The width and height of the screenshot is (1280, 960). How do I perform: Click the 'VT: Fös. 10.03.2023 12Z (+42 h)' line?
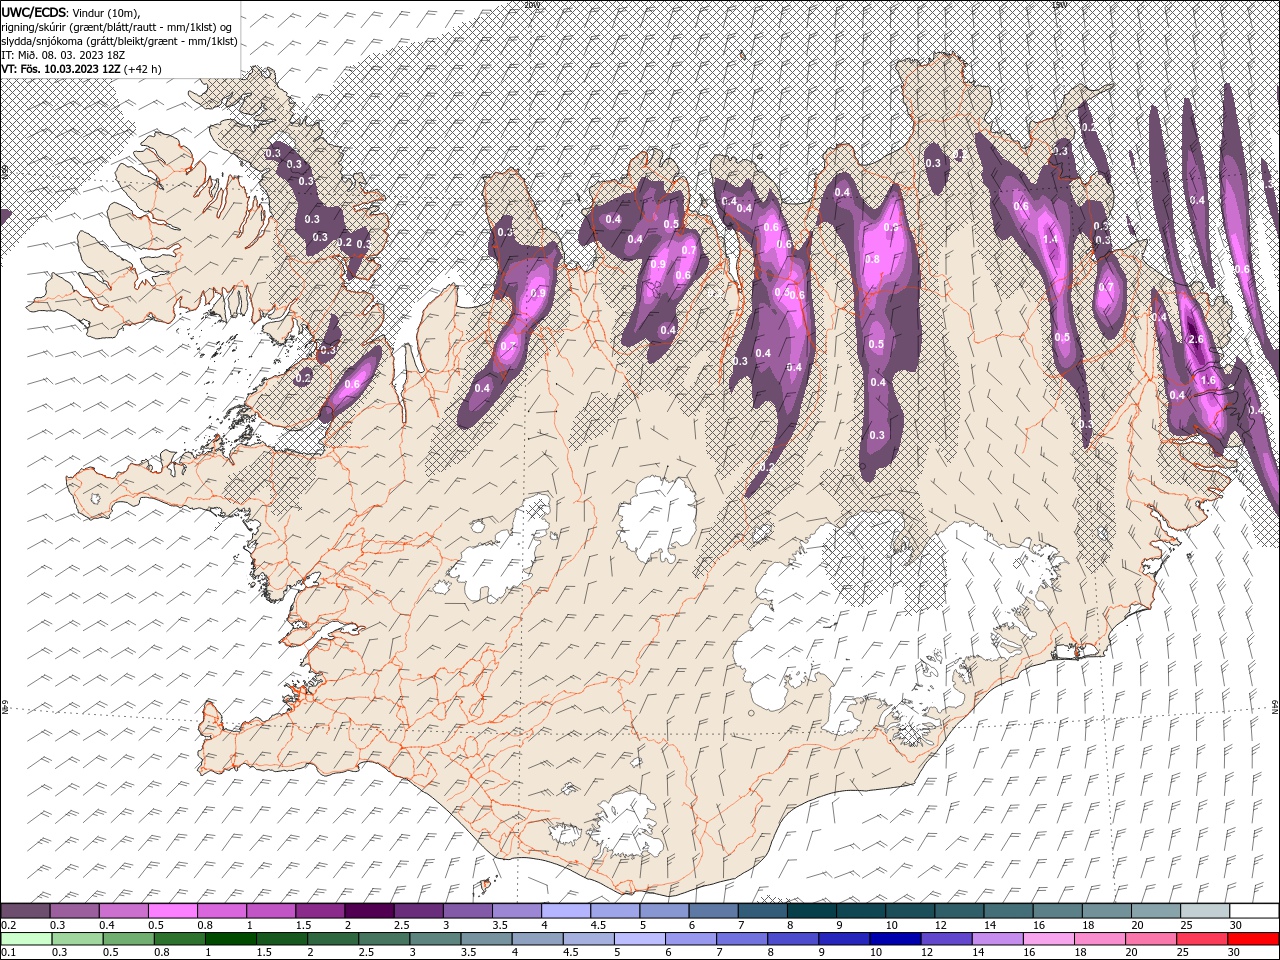click(x=82, y=69)
